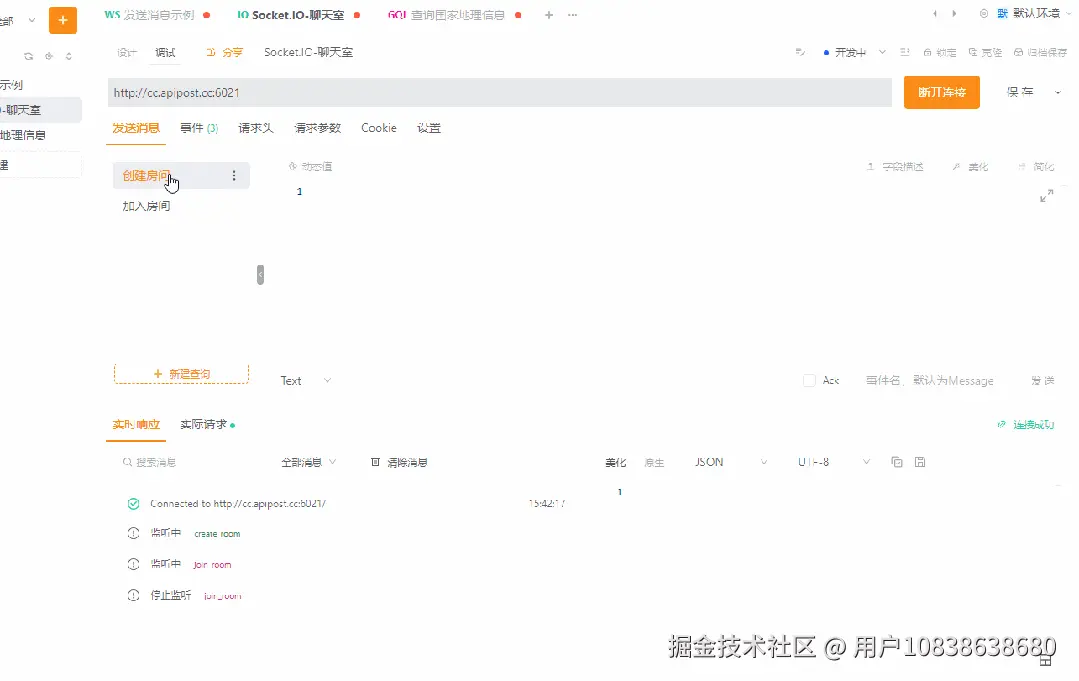
Task: Click the refresh icon in sidebar toolbar
Action: tap(28, 56)
